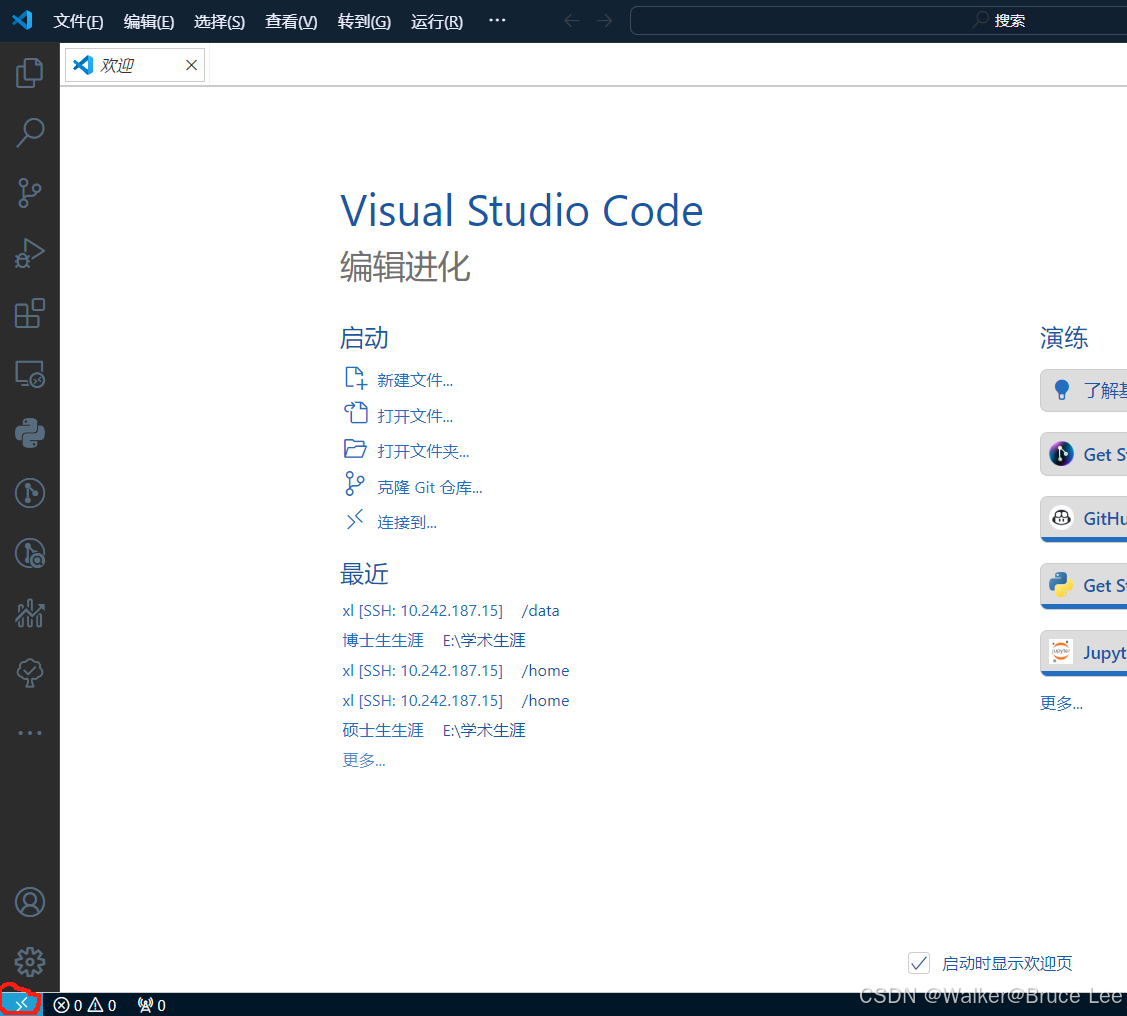Click the forwarded ports indicator in status bar
Image resolution: width=1127 pixels, height=1016 pixels.
[152, 1005]
